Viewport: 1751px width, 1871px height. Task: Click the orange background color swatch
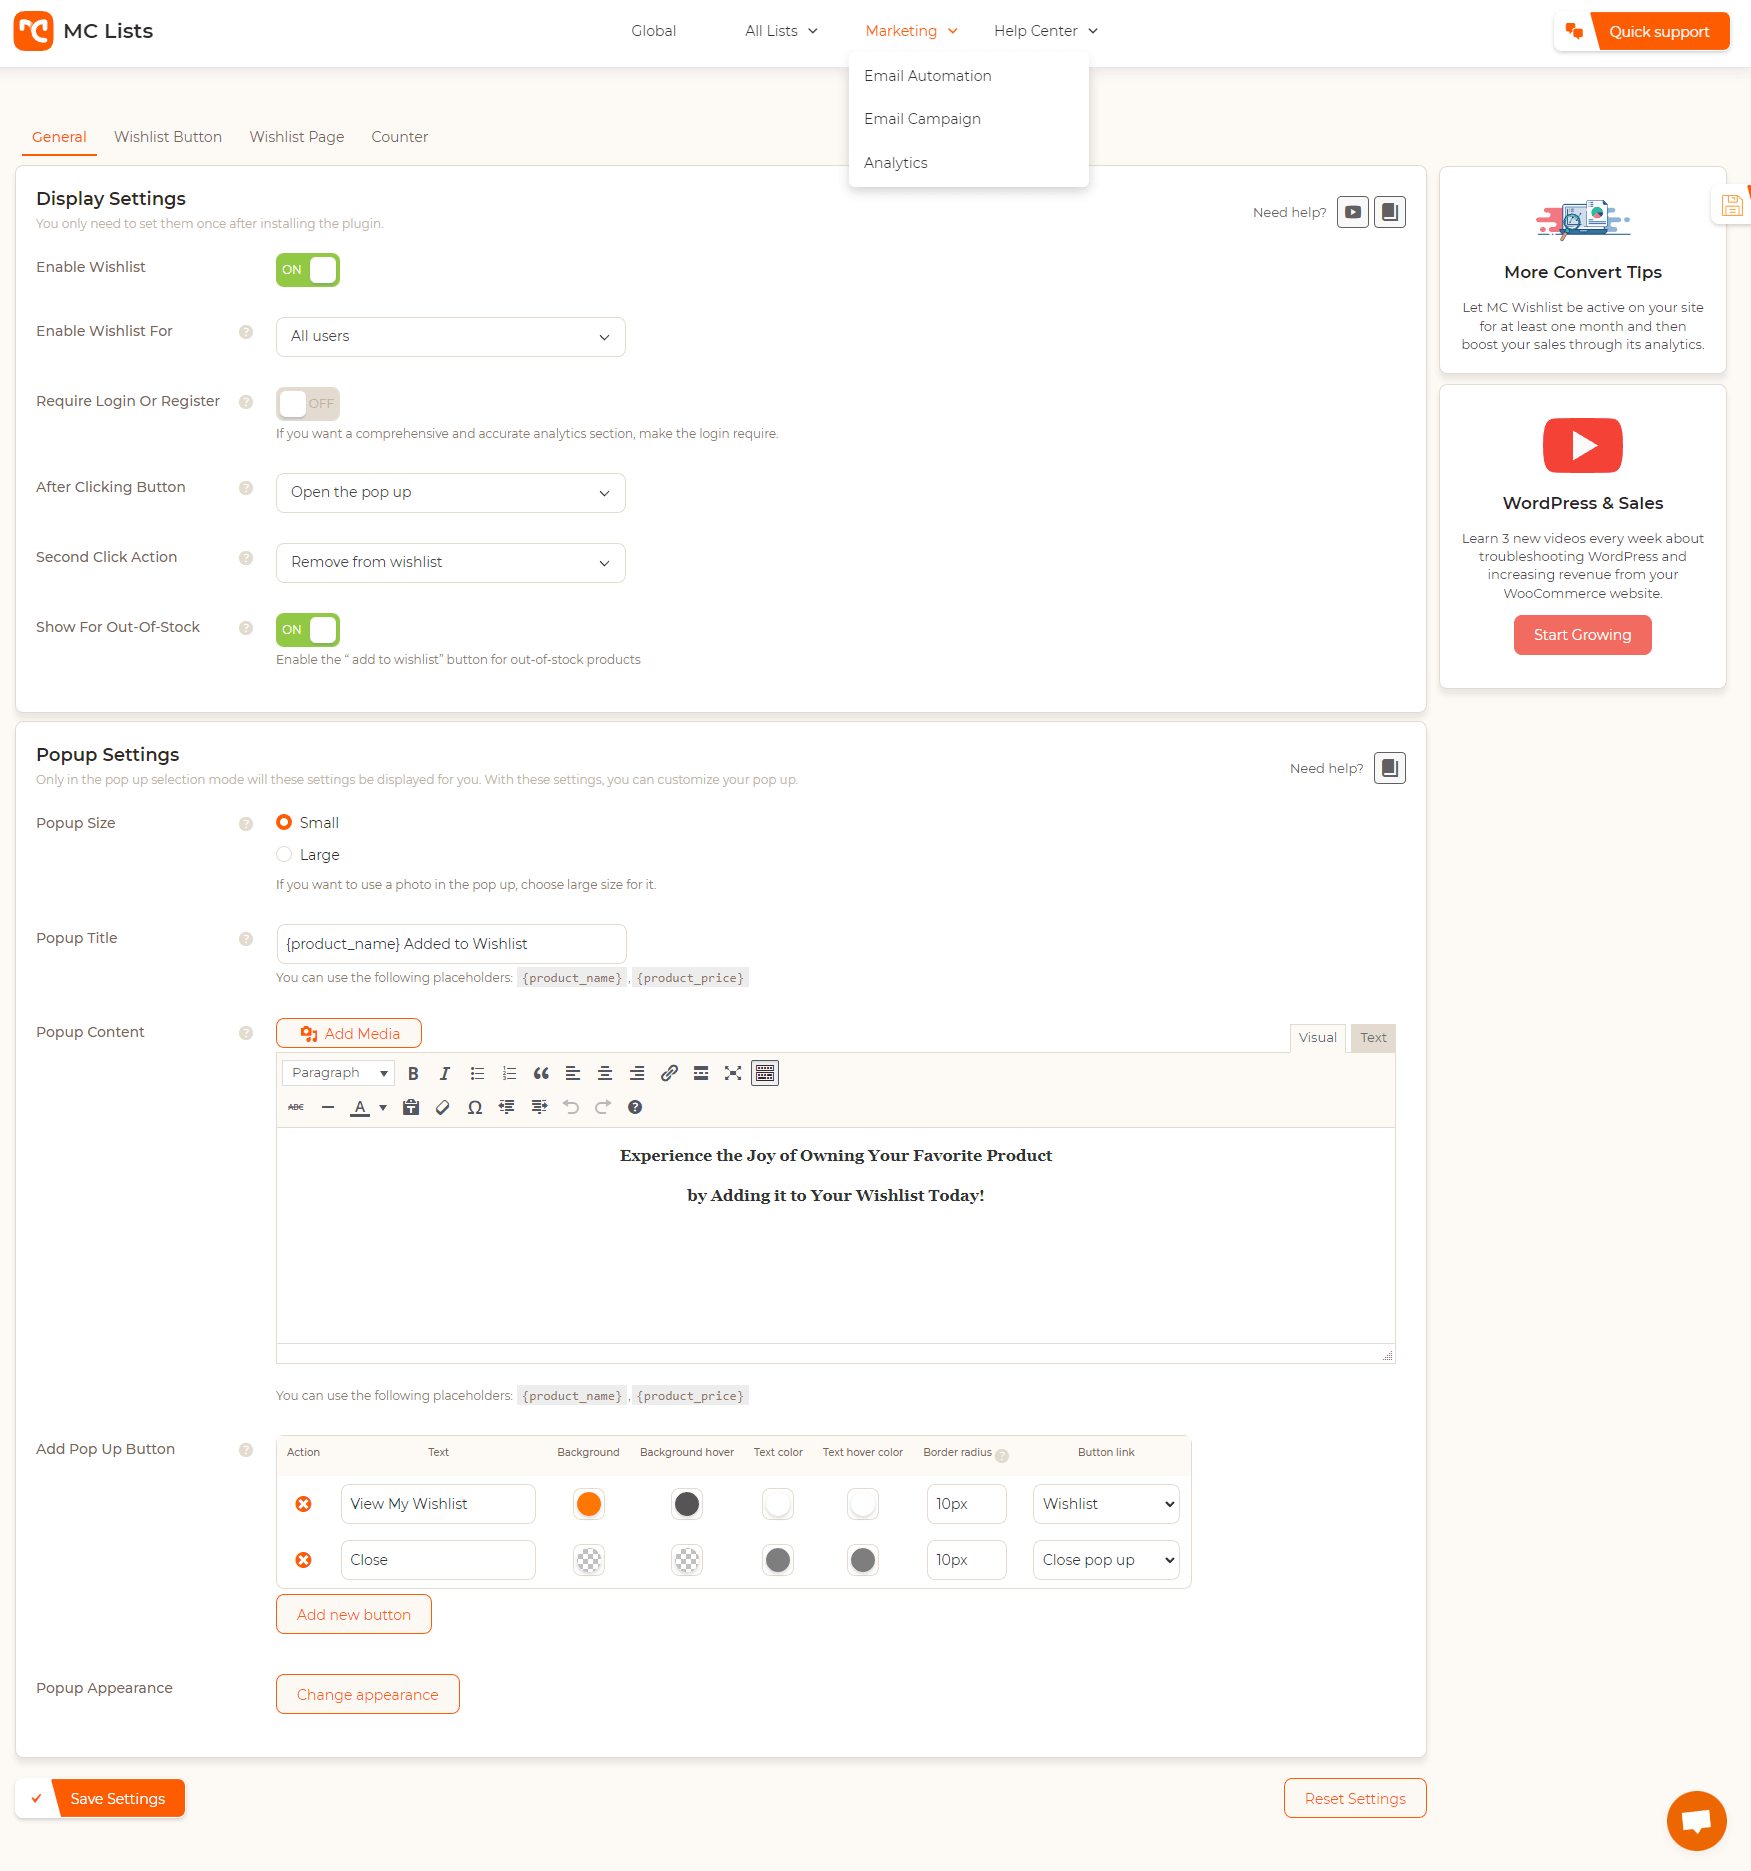(588, 1503)
